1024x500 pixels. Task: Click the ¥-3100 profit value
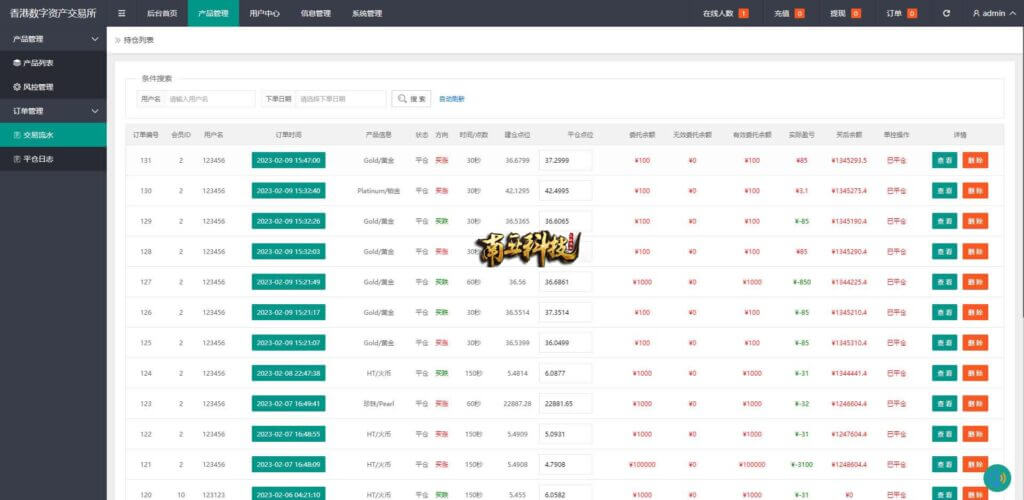click(801, 464)
